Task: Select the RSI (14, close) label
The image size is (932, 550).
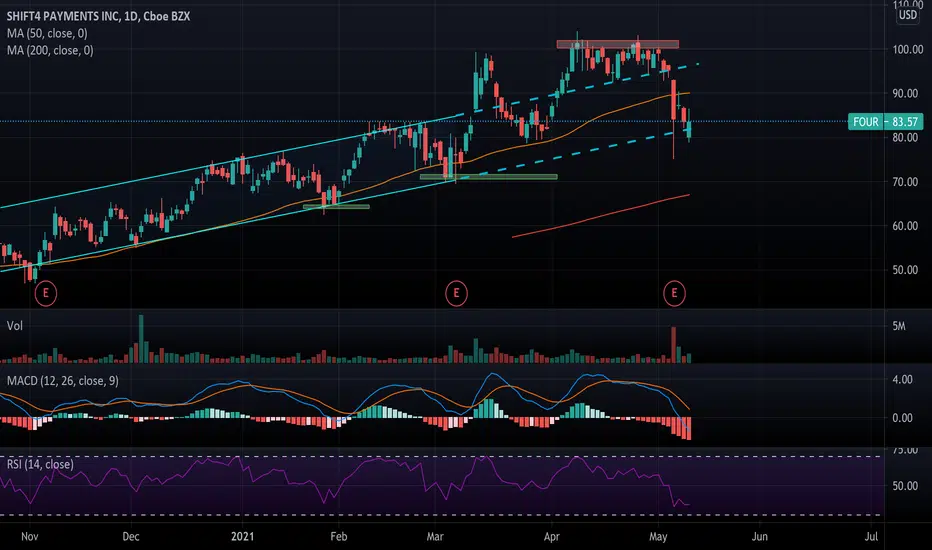Action: coord(40,464)
